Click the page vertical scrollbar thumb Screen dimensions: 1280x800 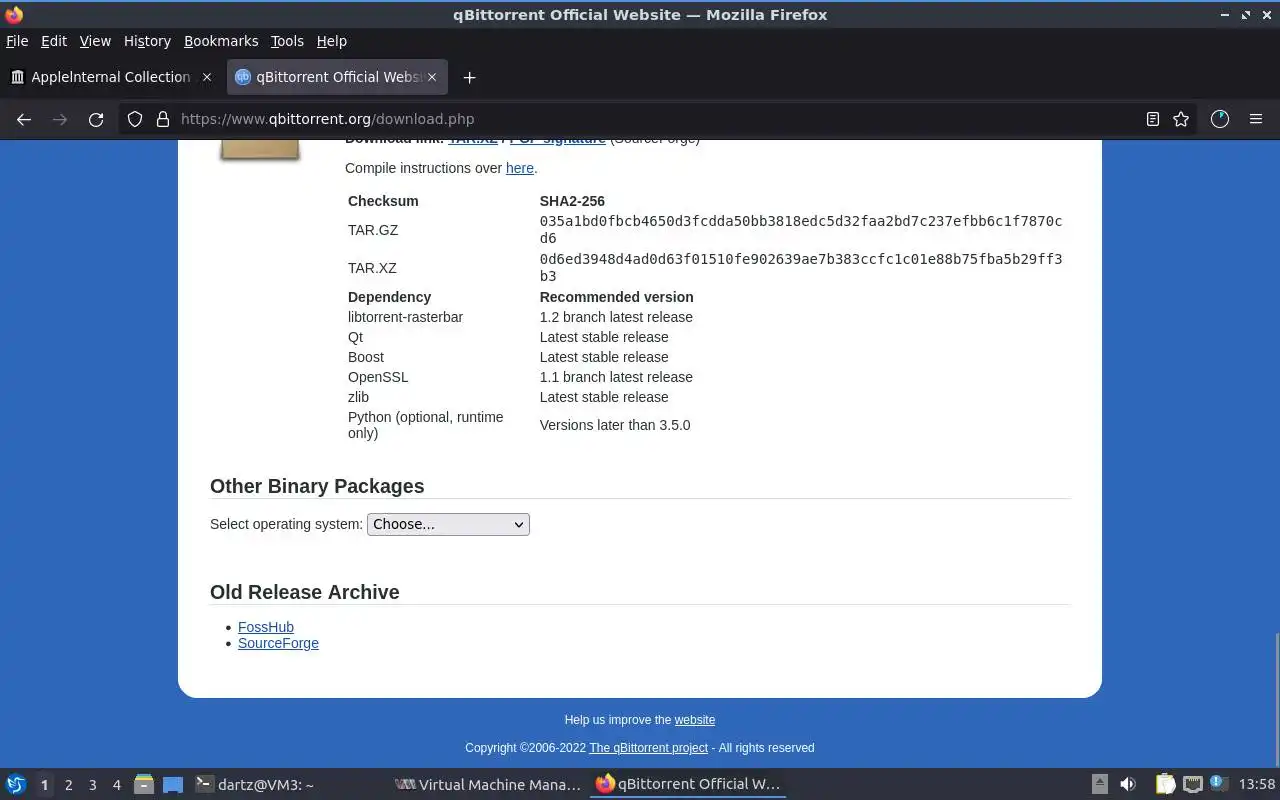pyautogui.click(x=1275, y=700)
